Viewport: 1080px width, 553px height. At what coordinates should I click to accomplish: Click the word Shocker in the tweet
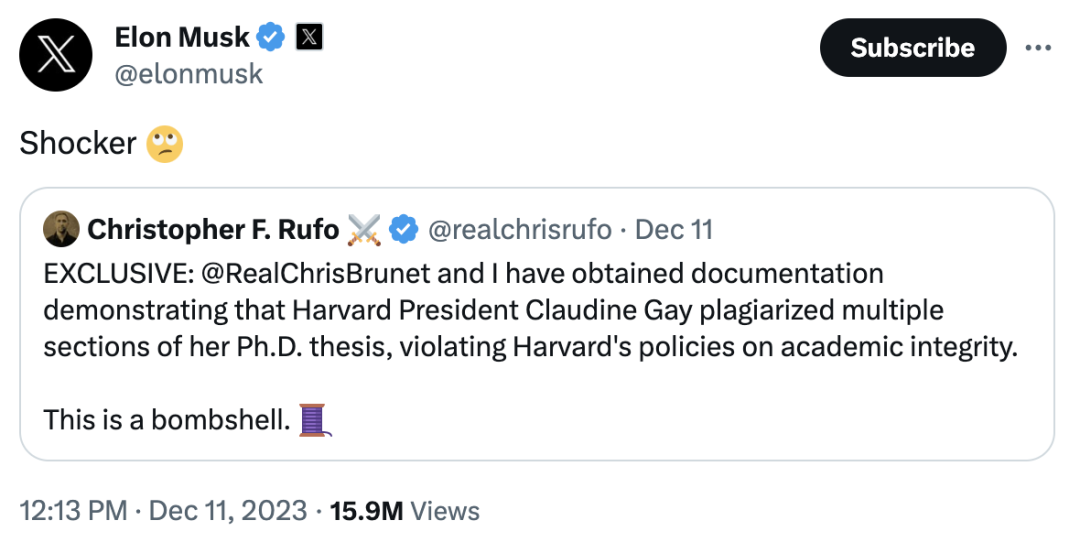(x=77, y=144)
